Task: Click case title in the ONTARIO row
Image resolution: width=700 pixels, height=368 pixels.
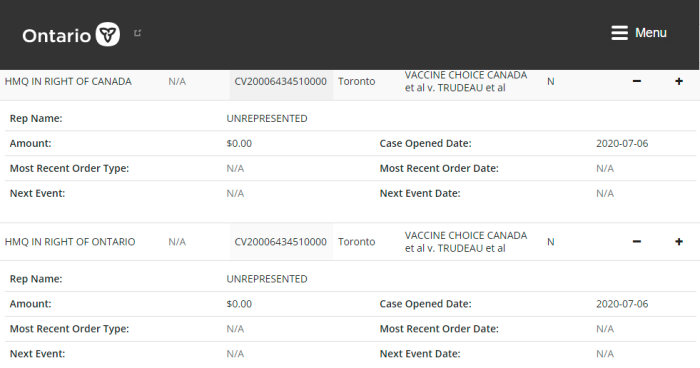Action: (466, 242)
